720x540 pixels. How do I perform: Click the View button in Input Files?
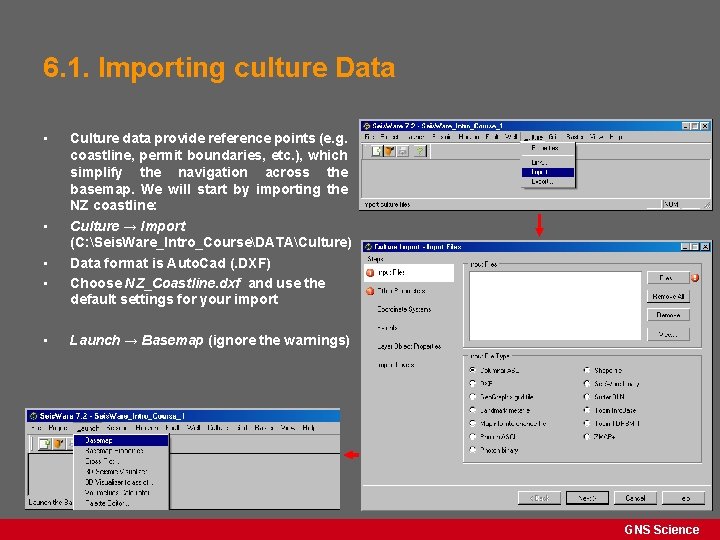point(668,334)
